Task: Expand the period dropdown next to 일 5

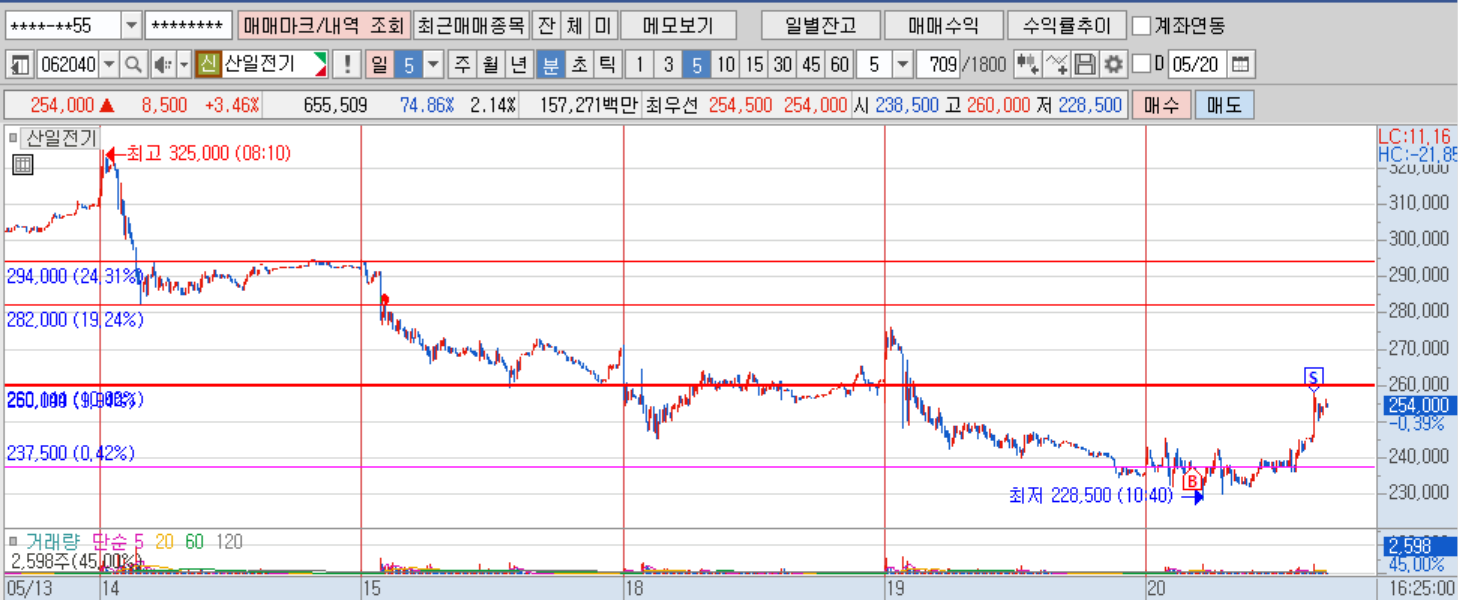Action: 433,65
